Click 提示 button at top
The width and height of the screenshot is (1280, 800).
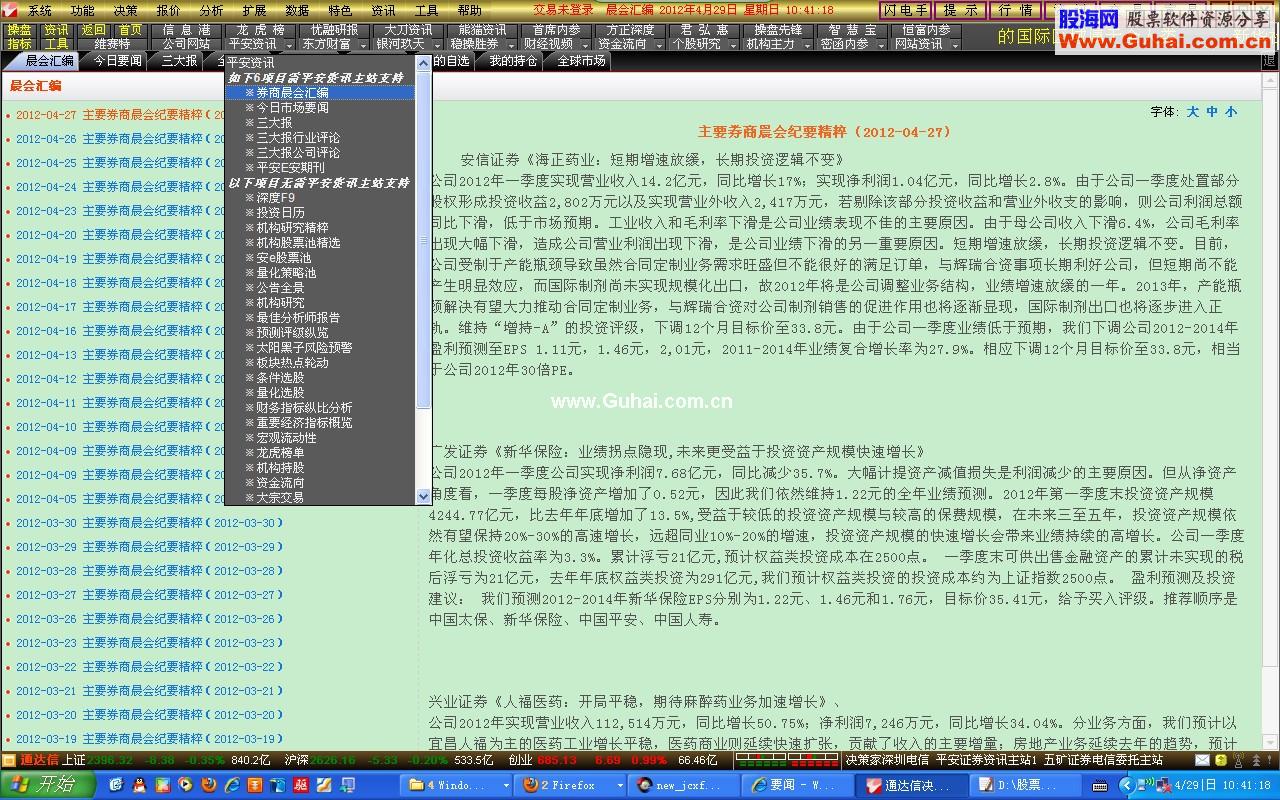click(960, 10)
